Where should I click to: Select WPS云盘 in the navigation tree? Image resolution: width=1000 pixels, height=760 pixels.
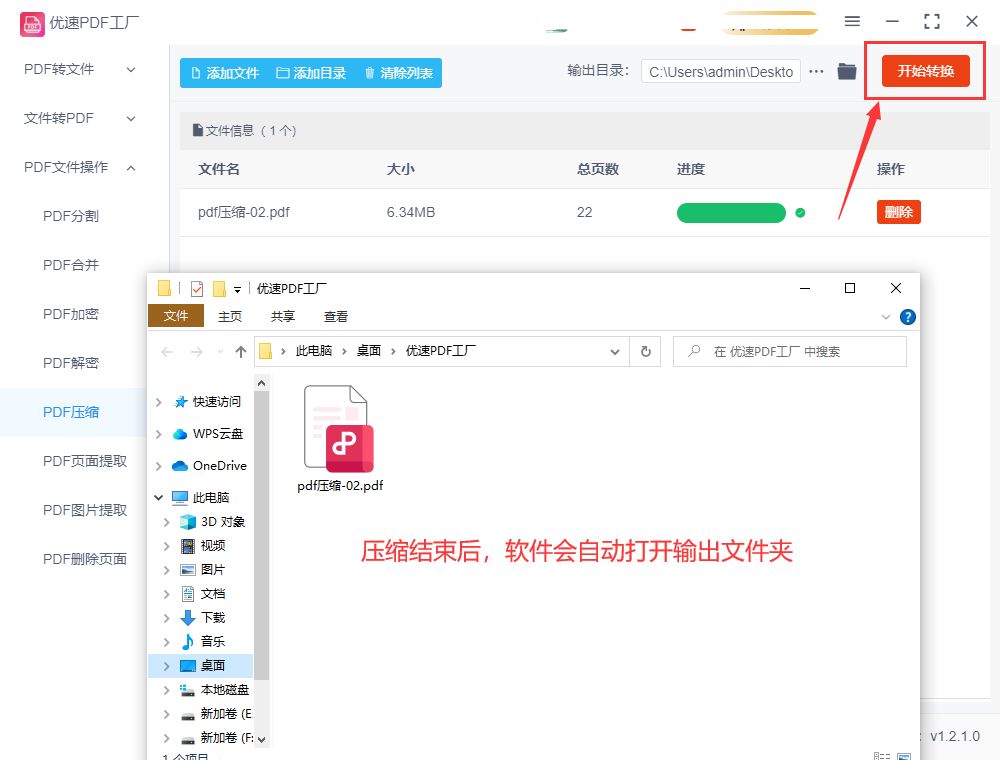[217, 434]
